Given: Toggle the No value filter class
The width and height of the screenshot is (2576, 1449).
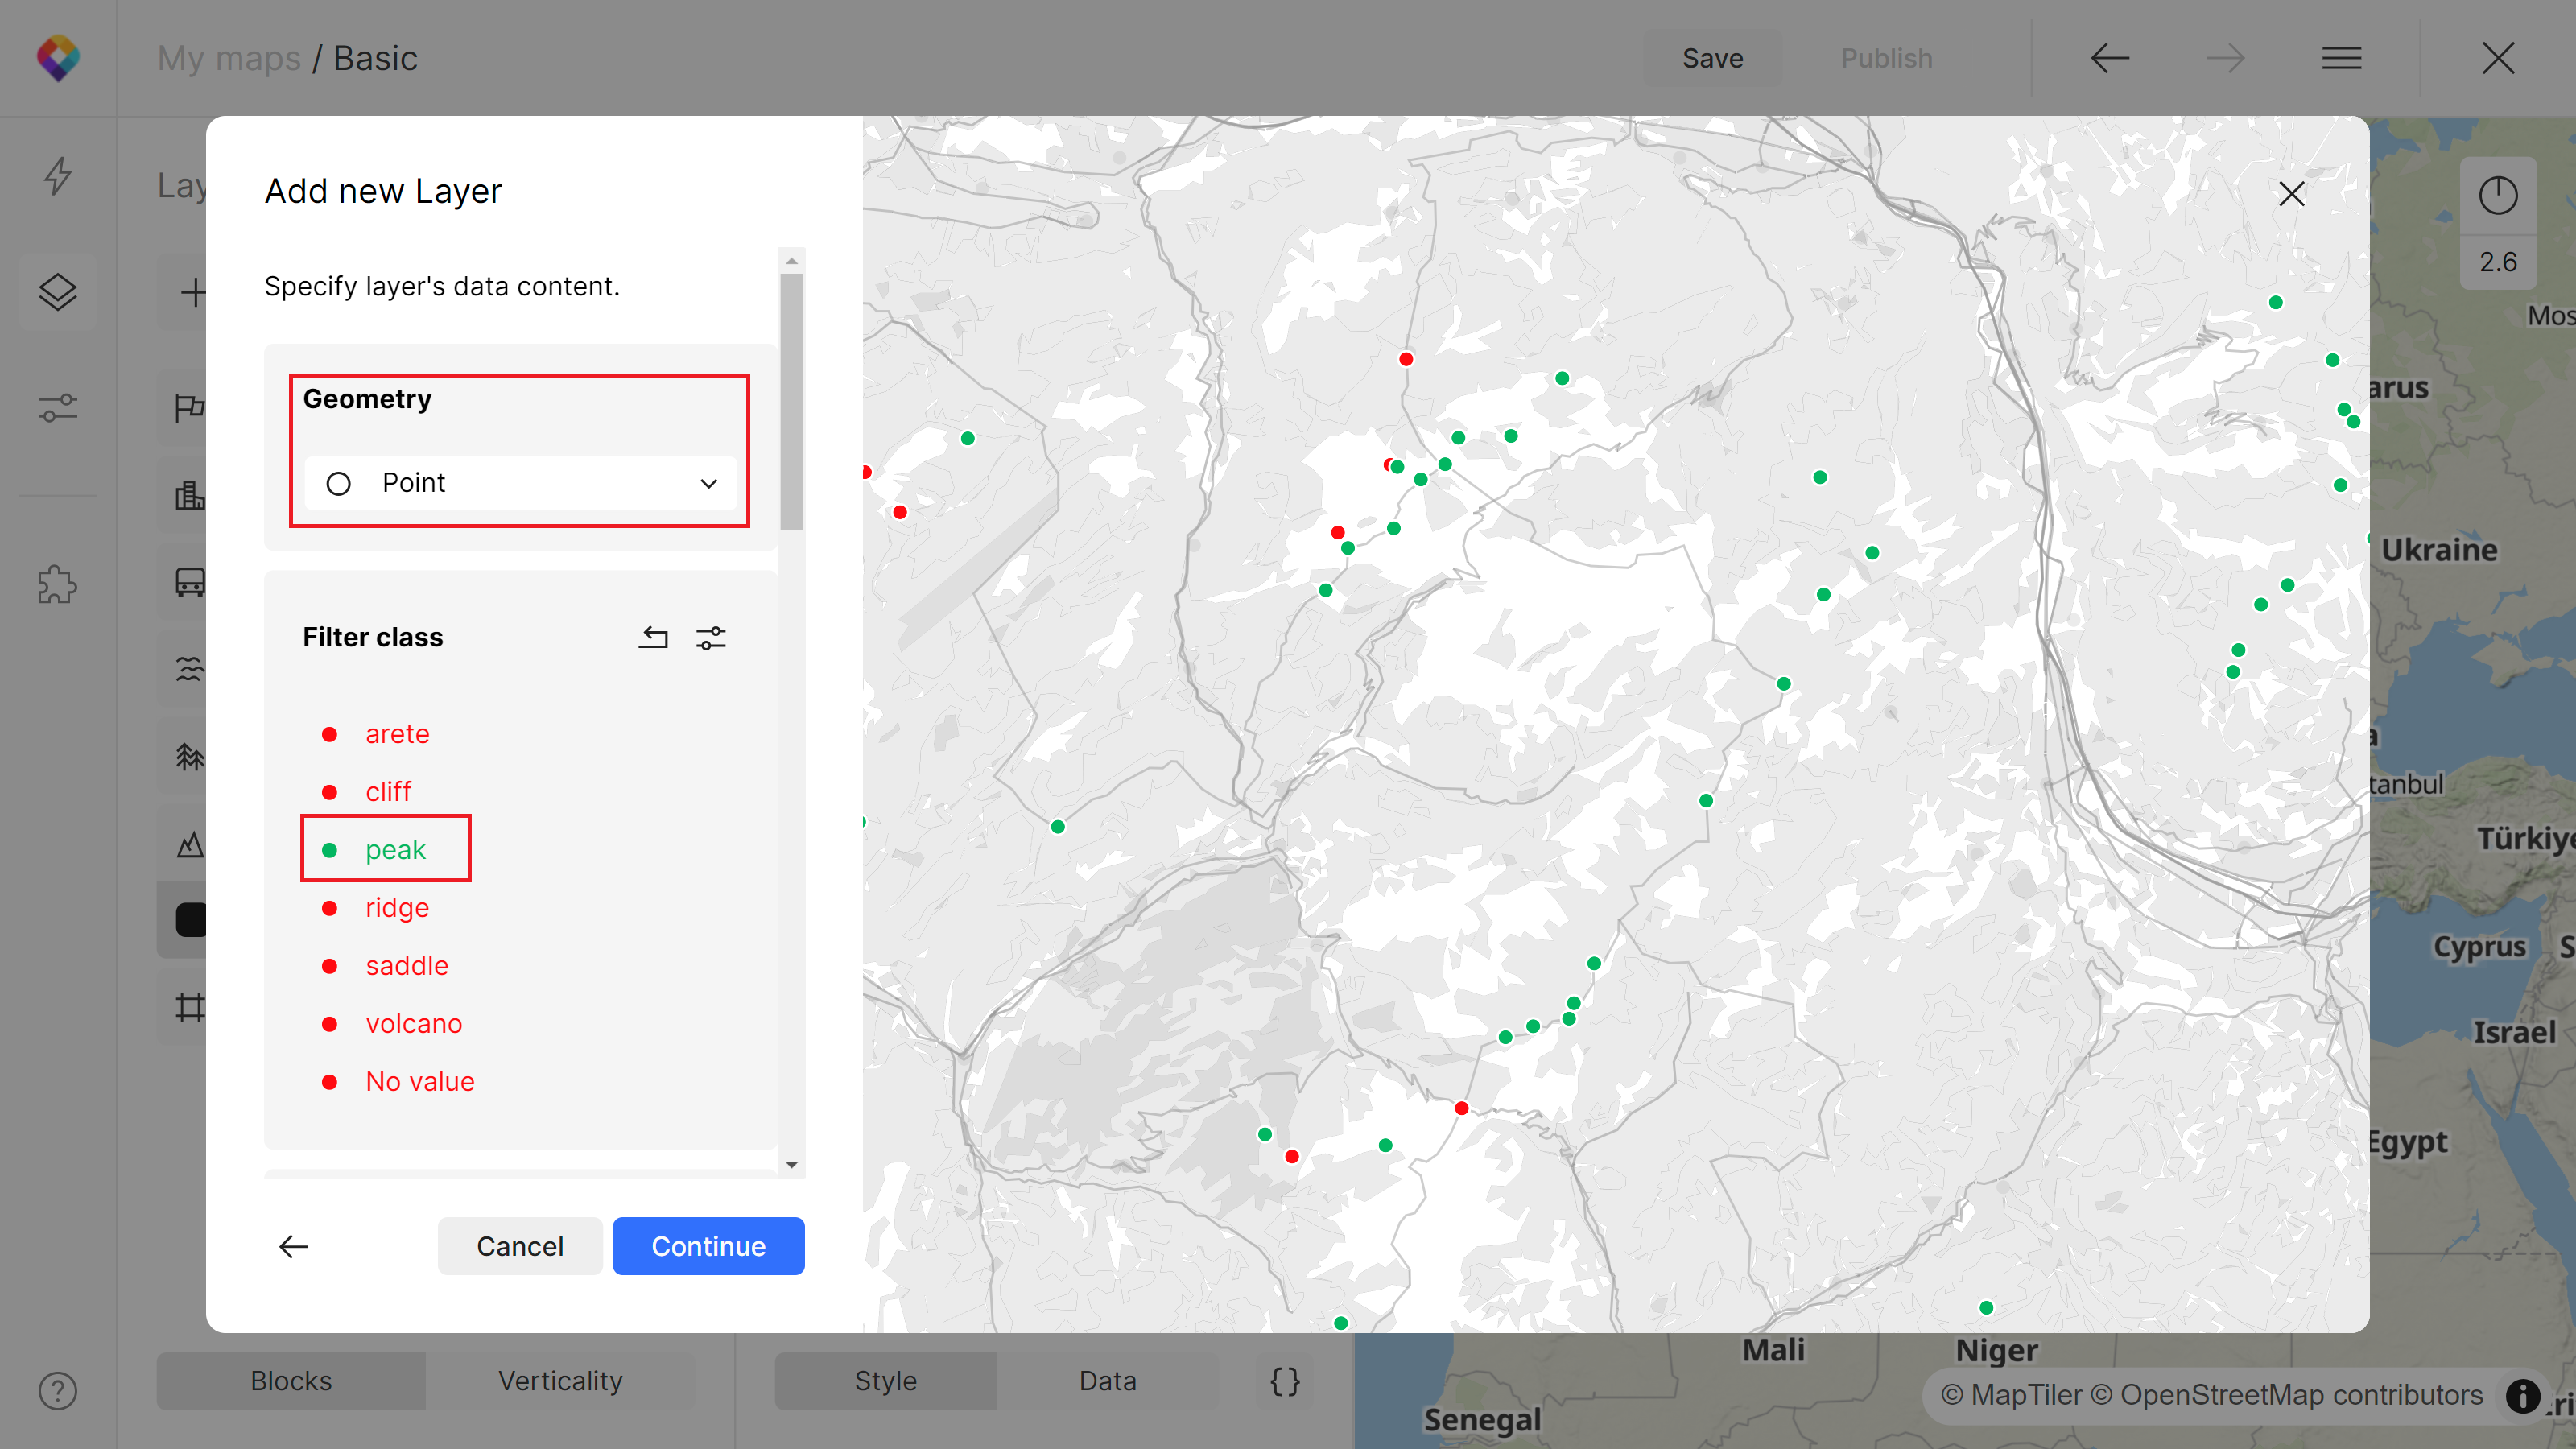Looking at the screenshot, I should [419, 1081].
